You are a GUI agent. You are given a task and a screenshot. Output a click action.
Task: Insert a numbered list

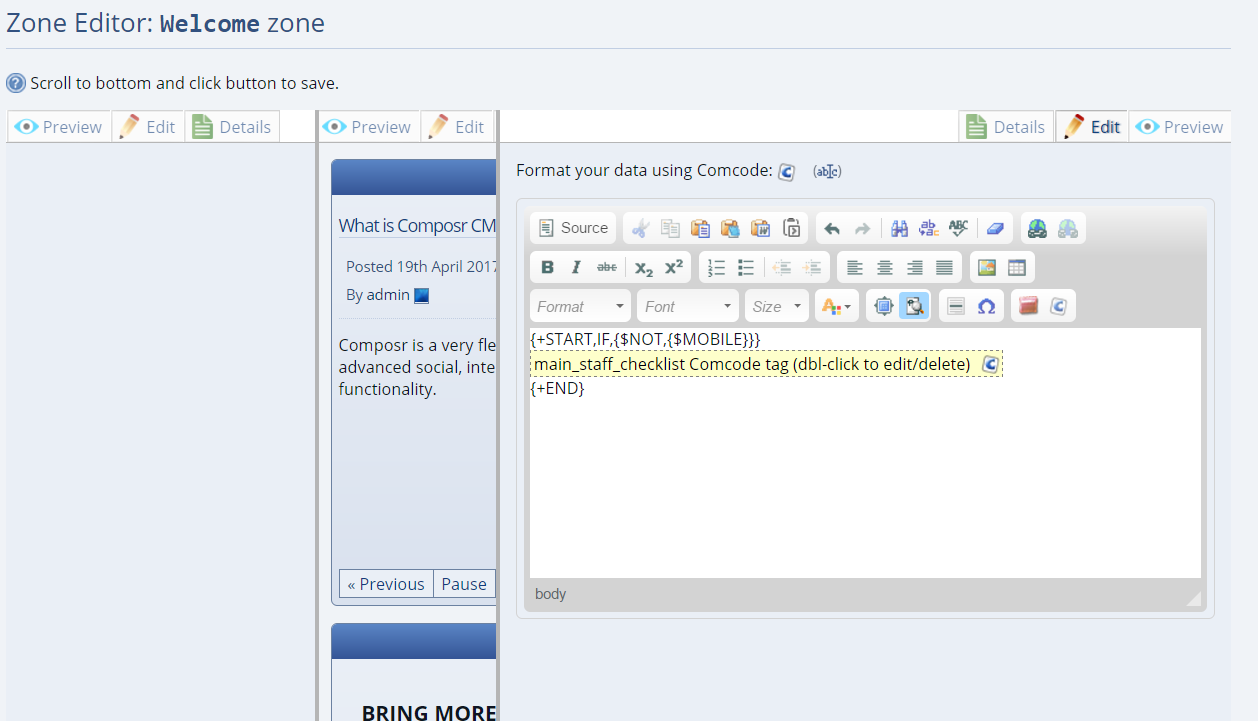pyautogui.click(x=716, y=267)
